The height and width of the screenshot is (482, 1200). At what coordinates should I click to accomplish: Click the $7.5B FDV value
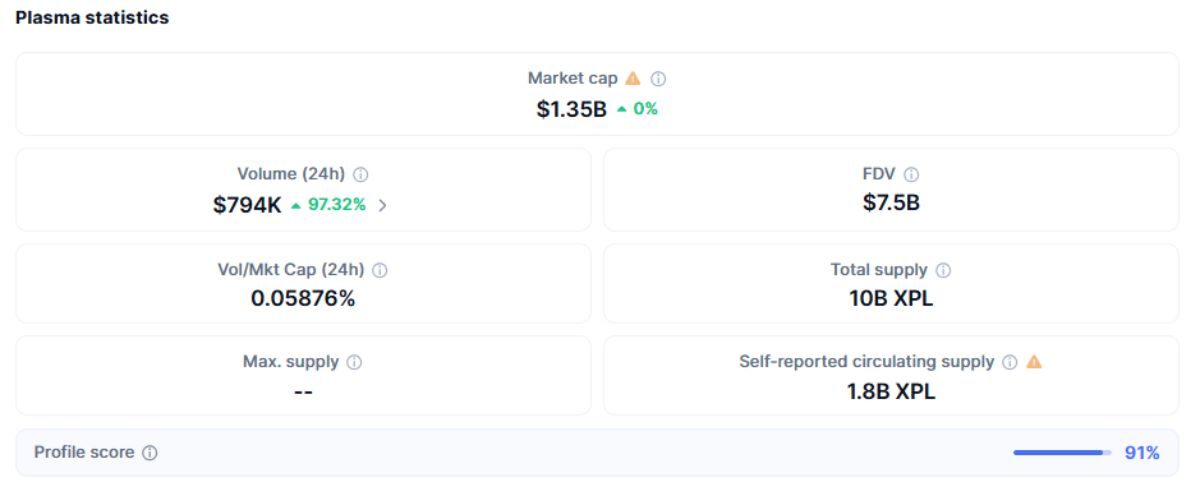tap(891, 204)
